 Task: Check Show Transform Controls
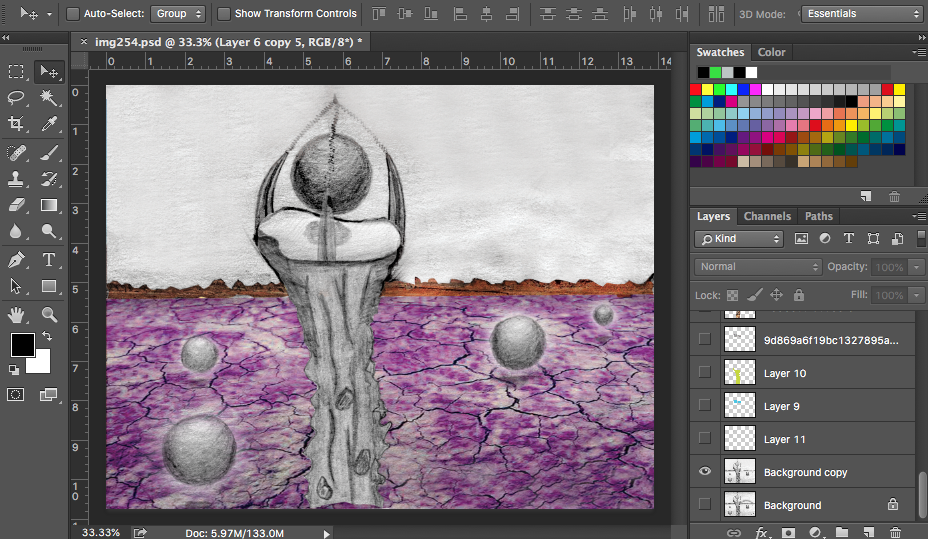(224, 14)
